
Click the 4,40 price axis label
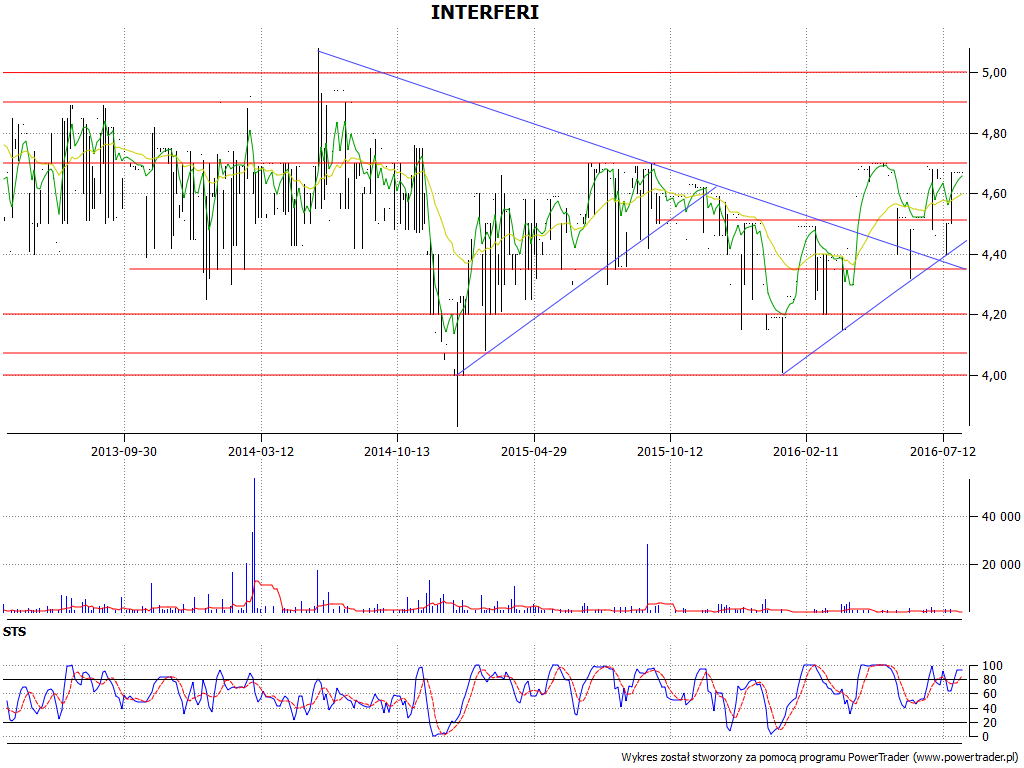pyautogui.click(x=994, y=255)
